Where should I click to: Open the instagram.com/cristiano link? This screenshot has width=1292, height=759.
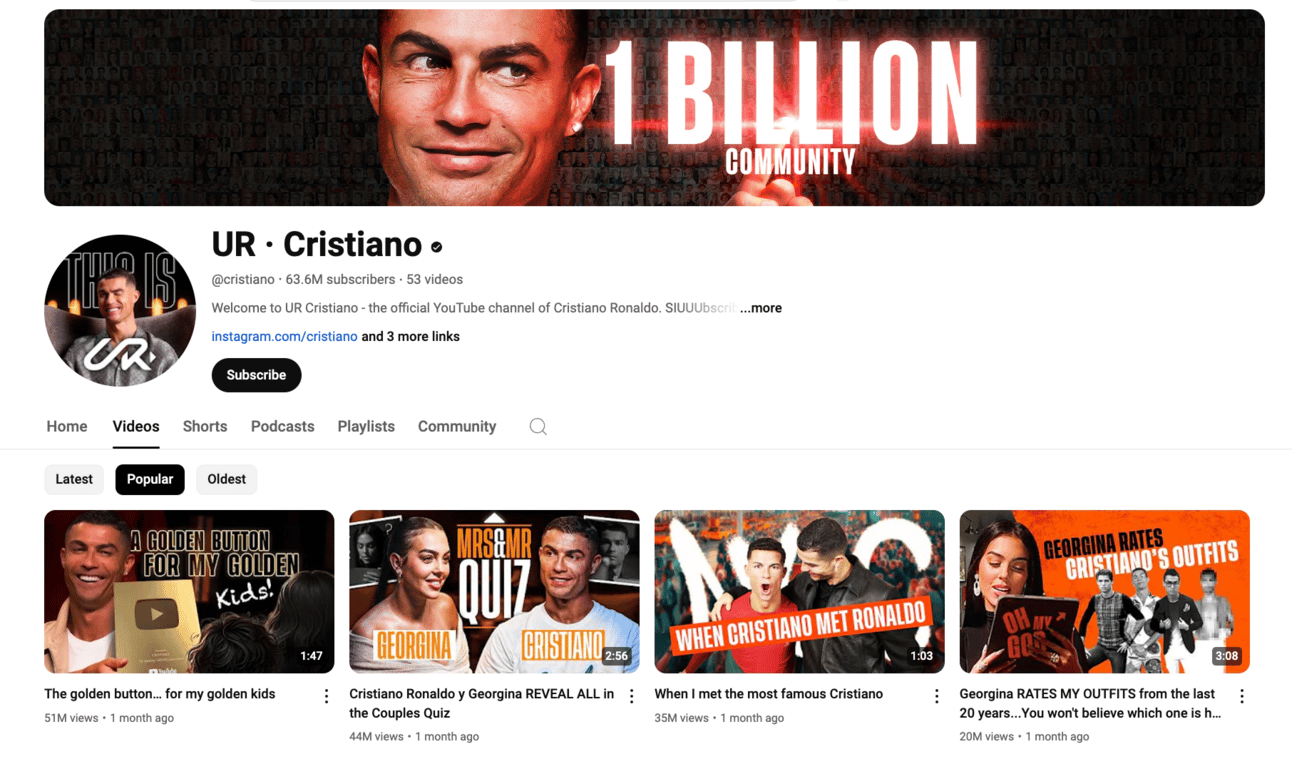pos(284,336)
